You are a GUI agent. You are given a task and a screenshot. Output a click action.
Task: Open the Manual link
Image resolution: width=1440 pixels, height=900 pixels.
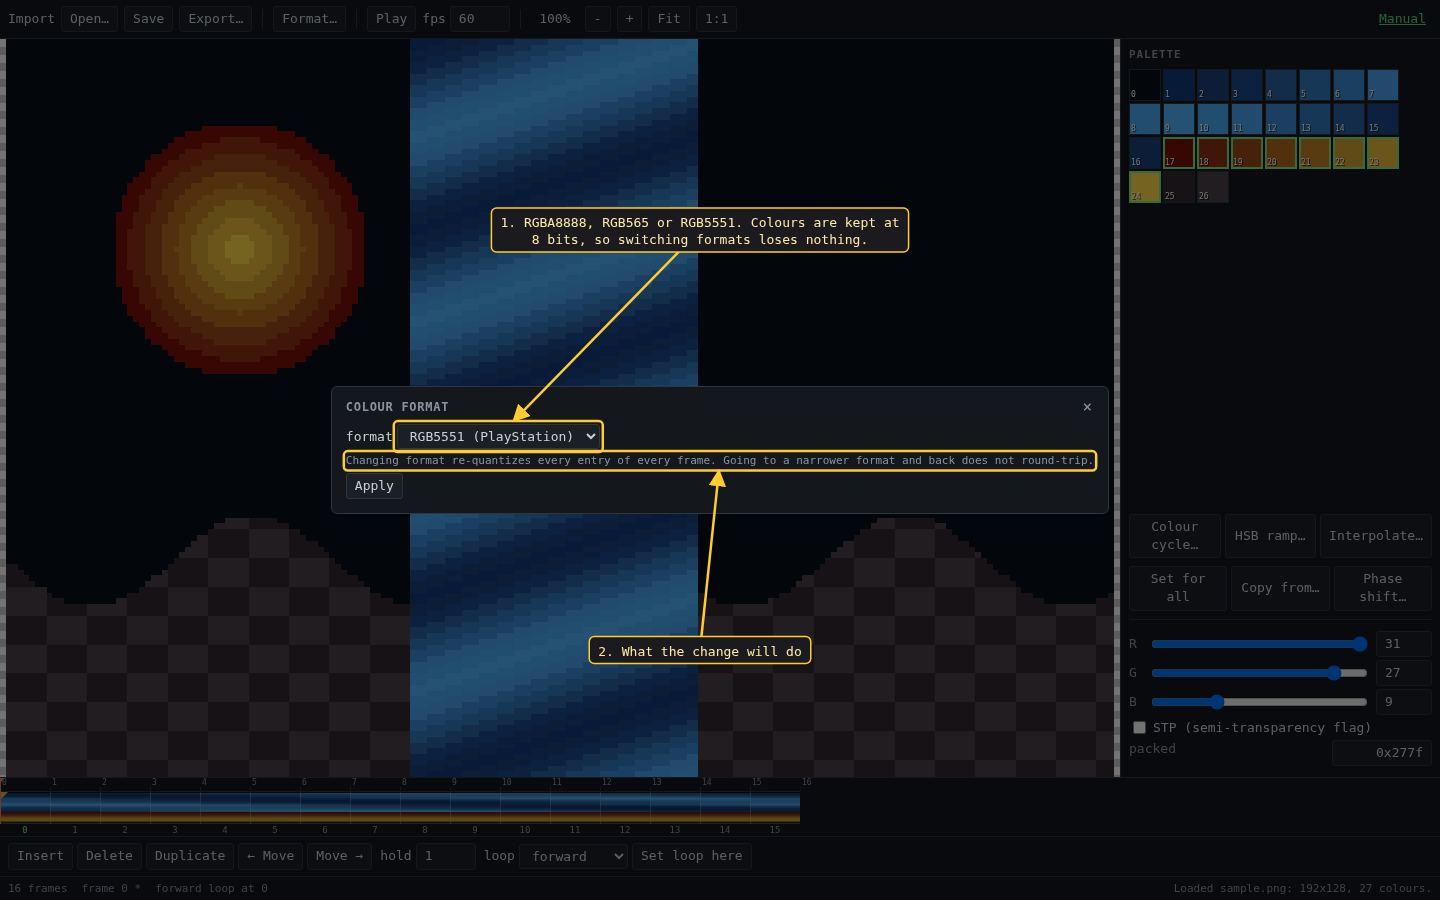(x=1402, y=19)
